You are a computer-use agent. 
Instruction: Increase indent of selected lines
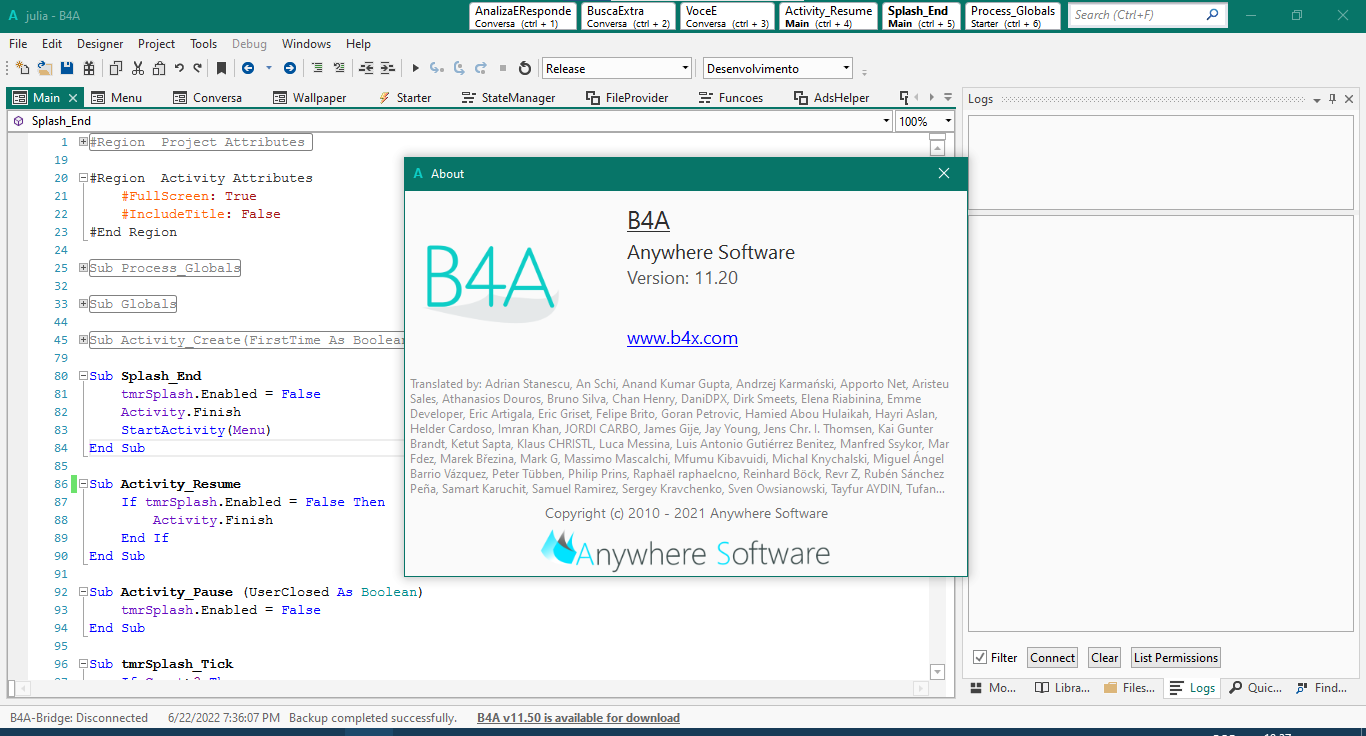click(x=388, y=68)
